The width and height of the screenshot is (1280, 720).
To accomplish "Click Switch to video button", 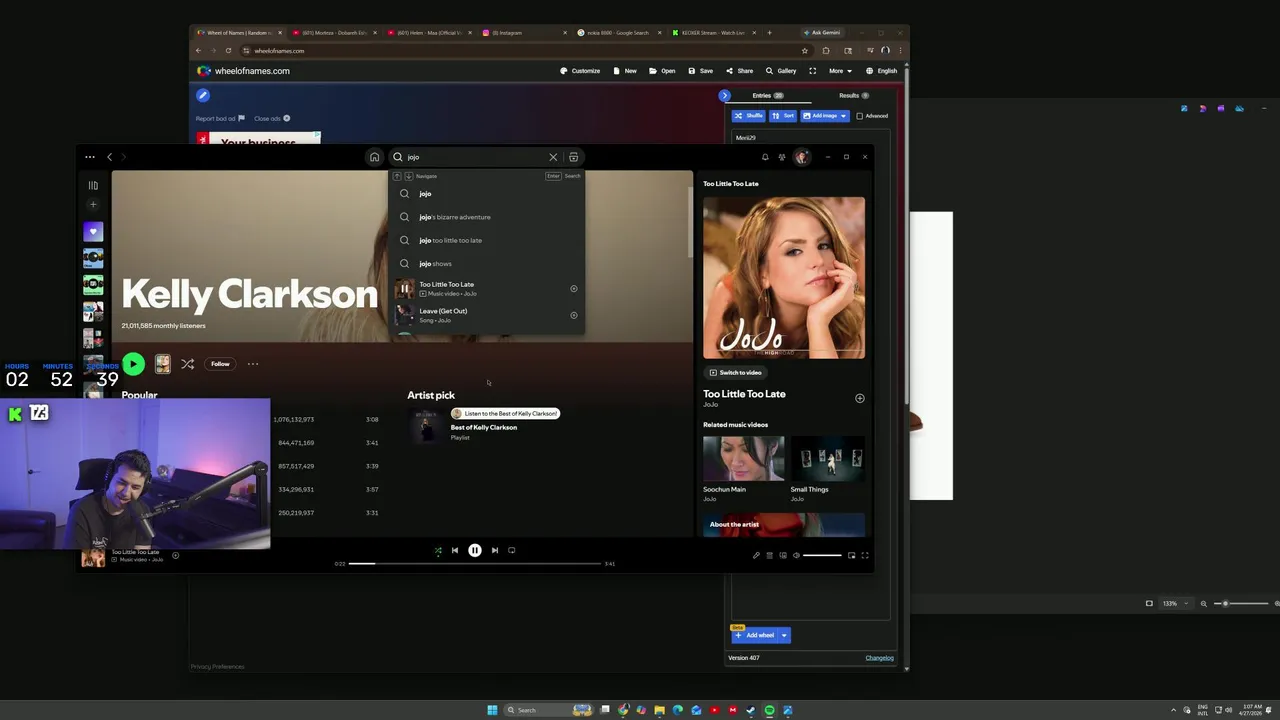I will coord(736,372).
